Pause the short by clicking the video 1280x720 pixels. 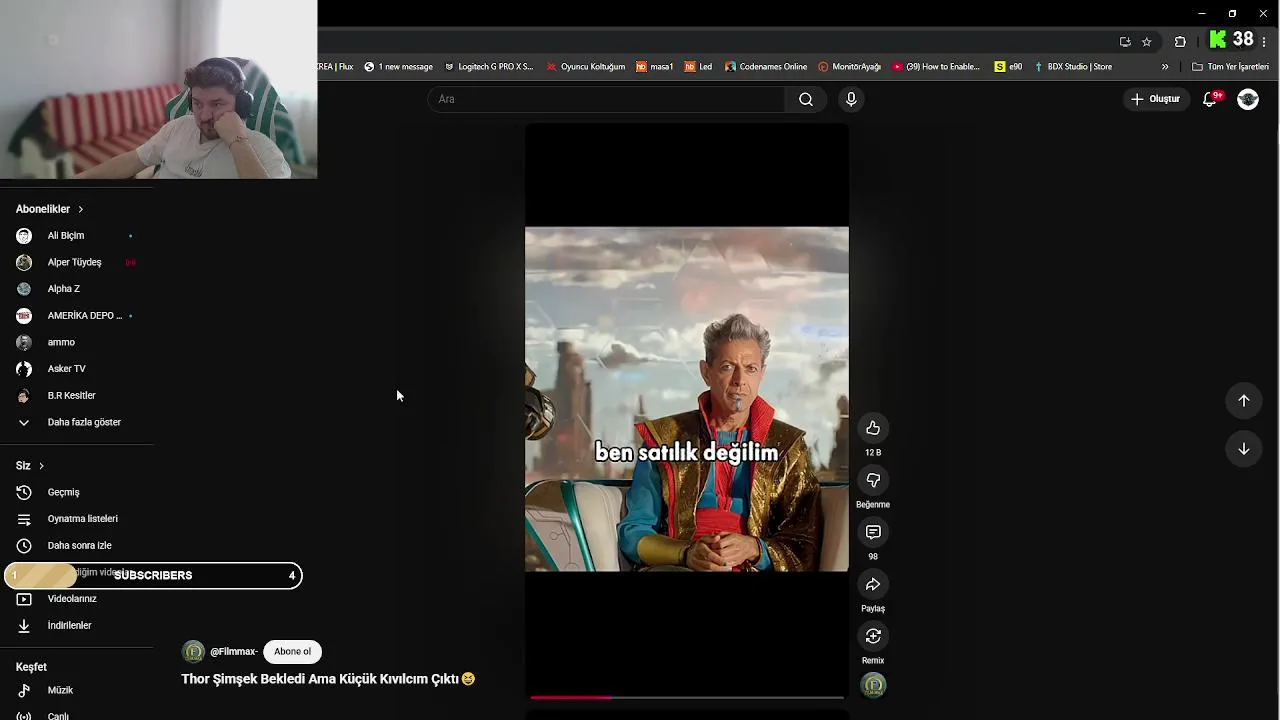(x=687, y=399)
